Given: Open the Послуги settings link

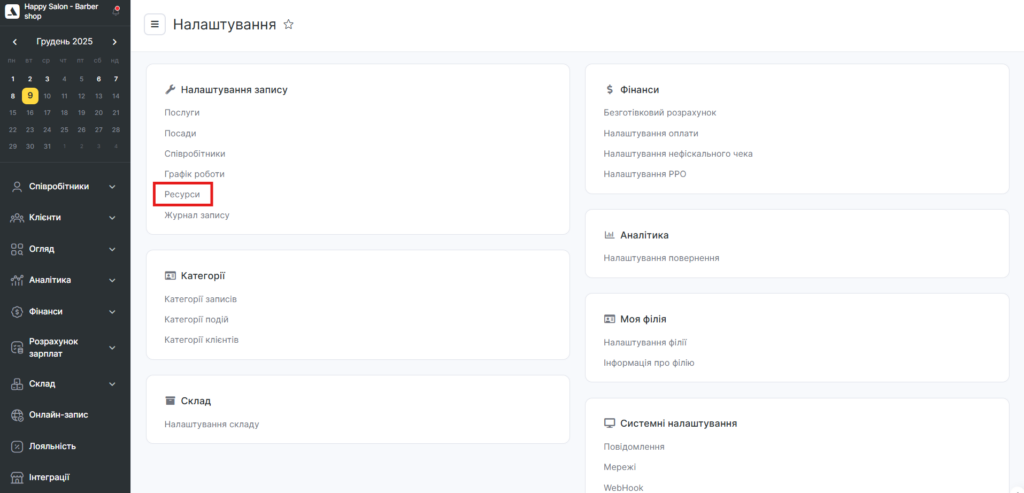Looking at the screenshot, I should pyautogui.click(x=182, y=113).
